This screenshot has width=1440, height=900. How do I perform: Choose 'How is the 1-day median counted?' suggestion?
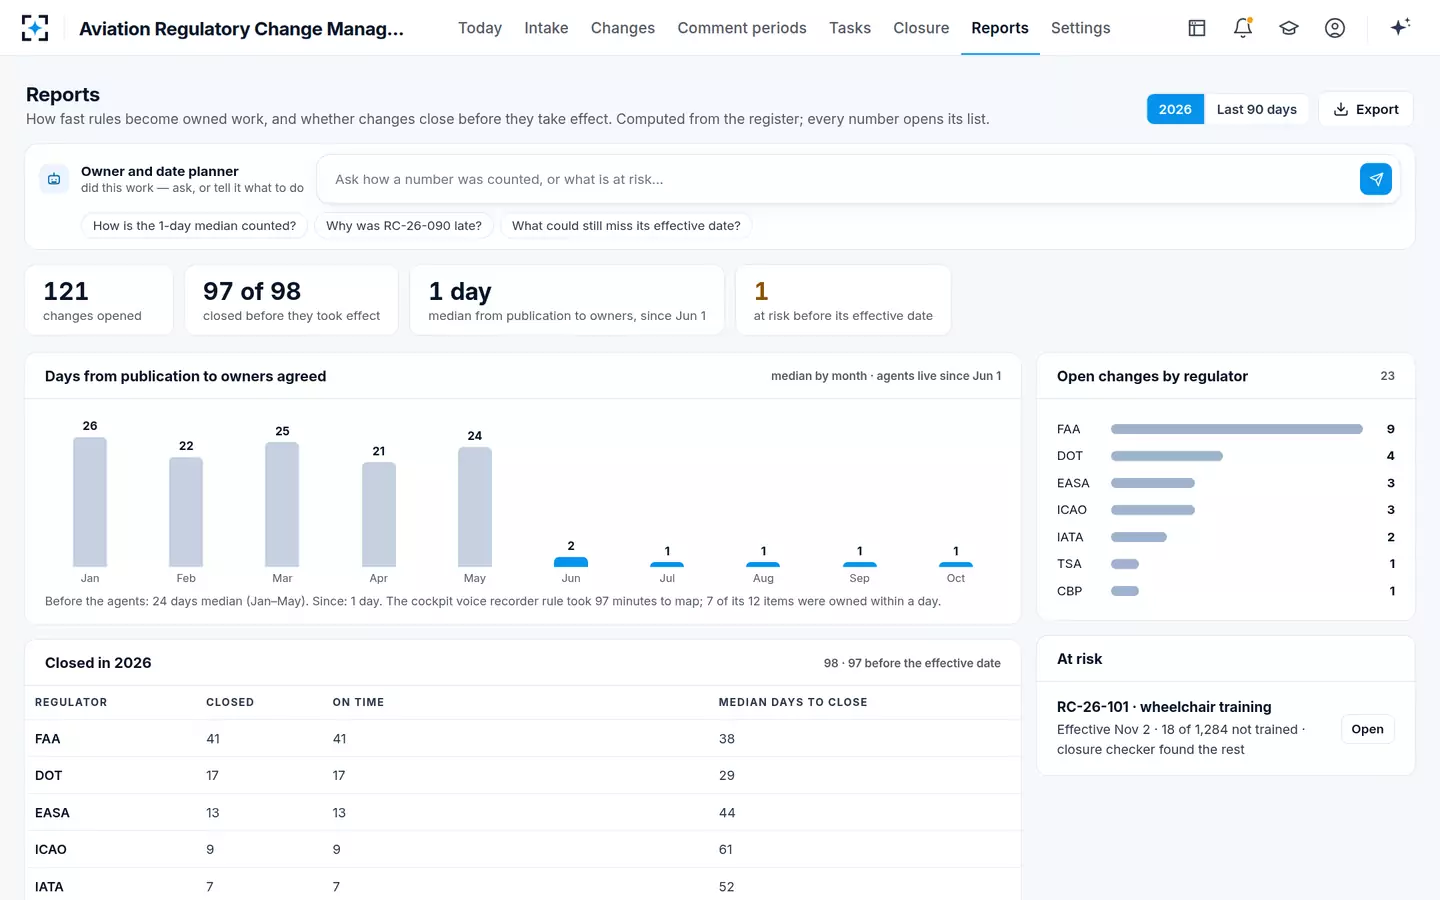[x=194, y=226]
